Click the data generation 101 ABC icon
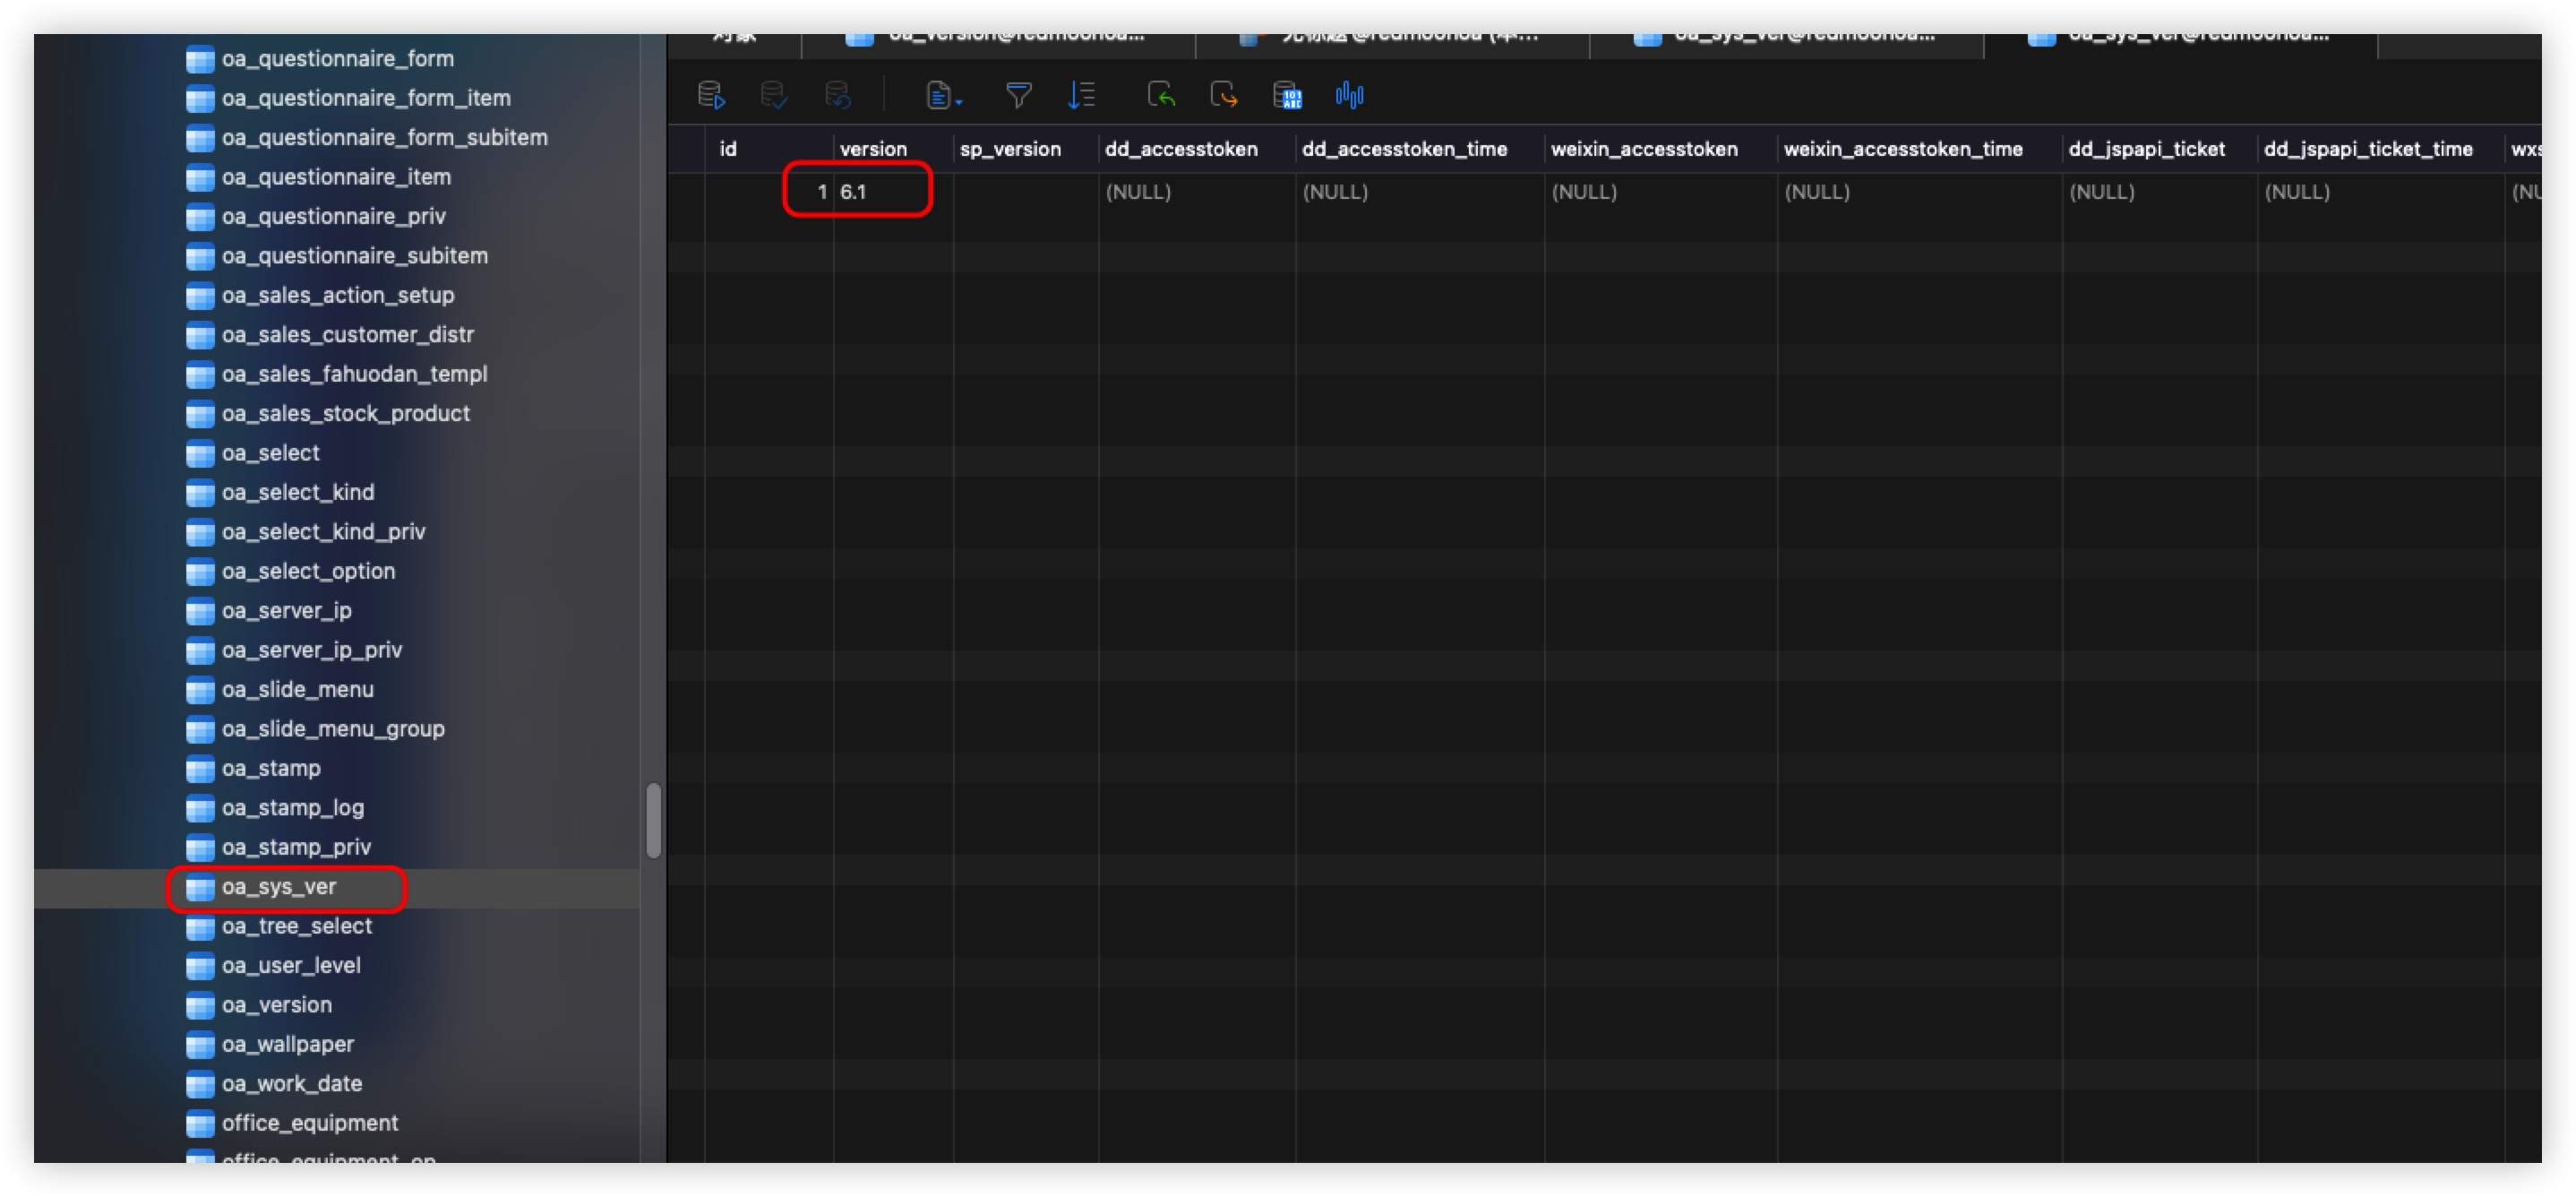2576x1197 pixels. (1287, 96)
